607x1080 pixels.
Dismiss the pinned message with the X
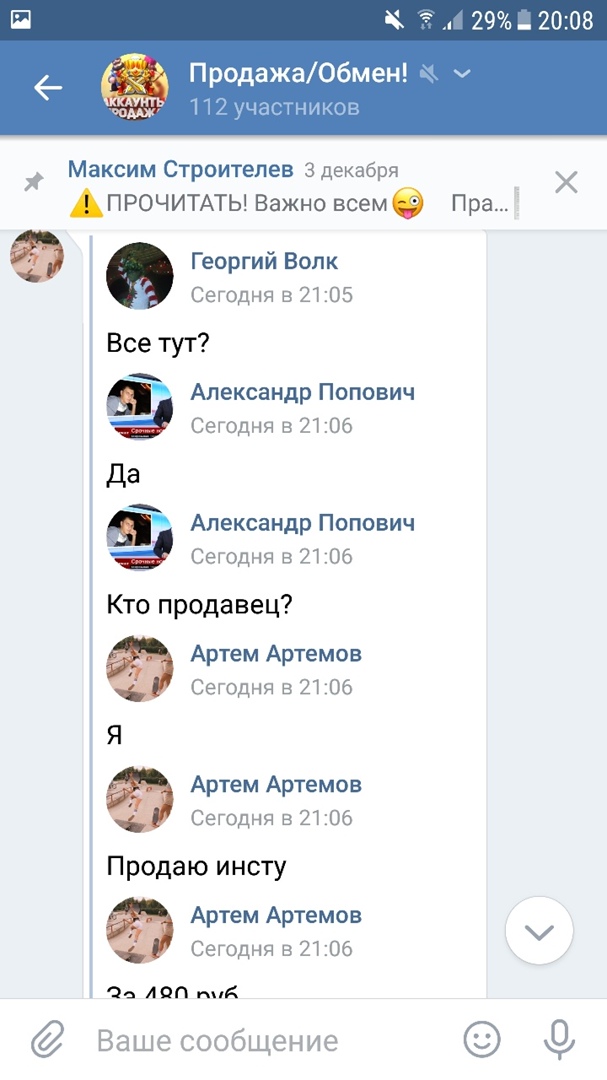(x=566, y=182)
